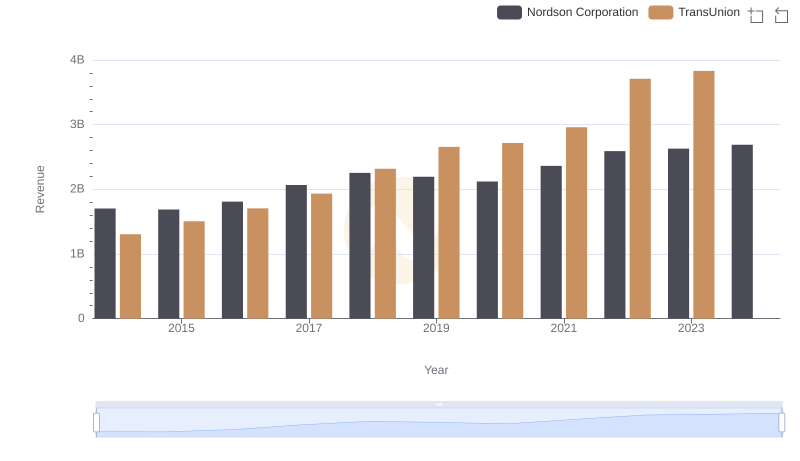Select Nordson Corporation bar for 2014
Image resolution: width=800 pixels, height=461 pixels.
[x=105, y=264]
